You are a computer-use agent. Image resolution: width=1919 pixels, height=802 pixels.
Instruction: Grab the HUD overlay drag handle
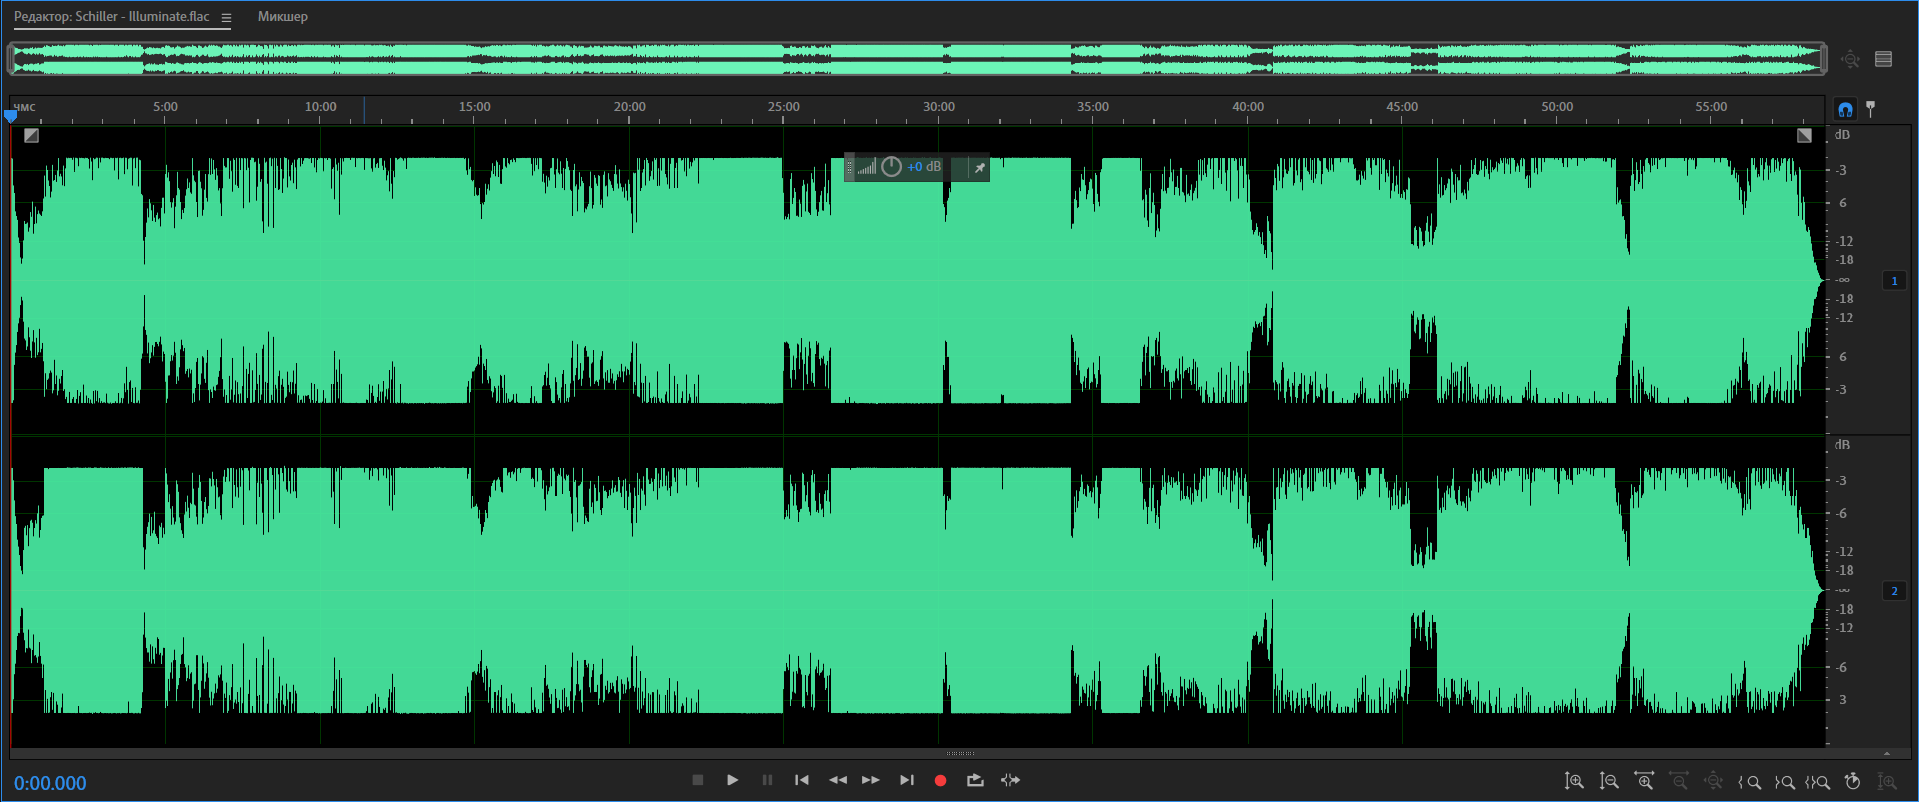click(850, 167)
